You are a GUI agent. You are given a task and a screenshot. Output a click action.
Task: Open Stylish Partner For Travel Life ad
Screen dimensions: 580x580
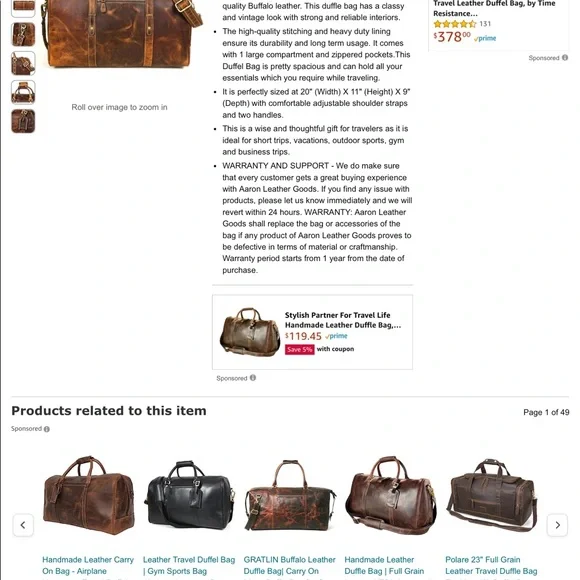coord(343,320)
